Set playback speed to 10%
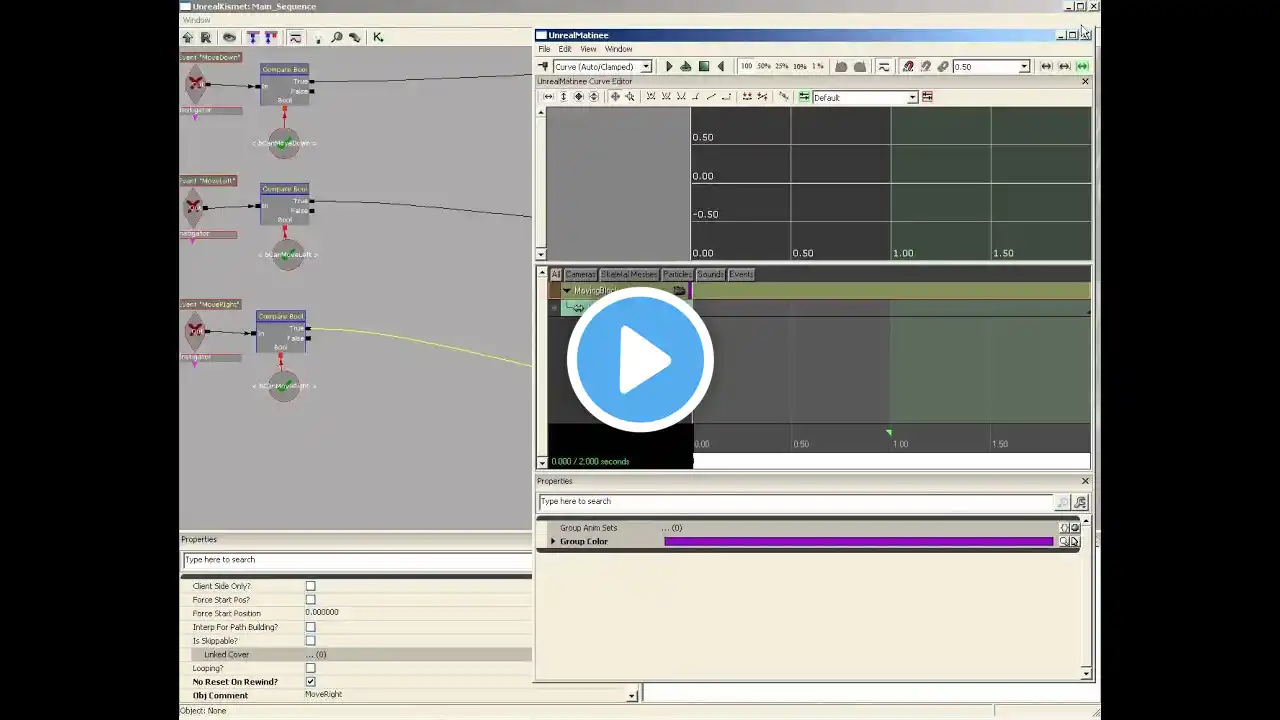This screenshot has height=720, width=1280. tap(800, 67)
